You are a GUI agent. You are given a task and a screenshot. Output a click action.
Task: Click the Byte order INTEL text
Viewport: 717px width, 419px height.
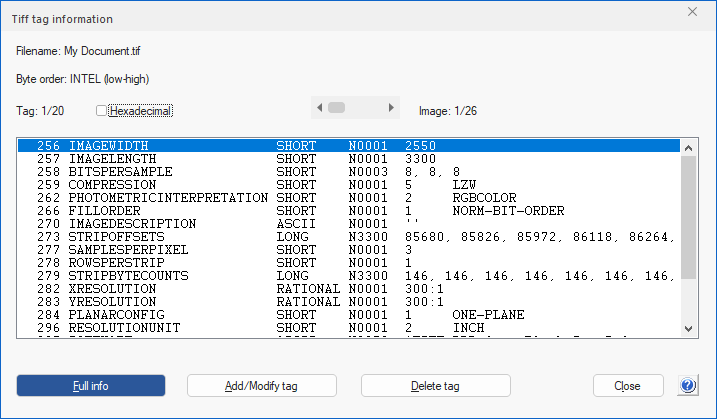click(x=83, y=79)
